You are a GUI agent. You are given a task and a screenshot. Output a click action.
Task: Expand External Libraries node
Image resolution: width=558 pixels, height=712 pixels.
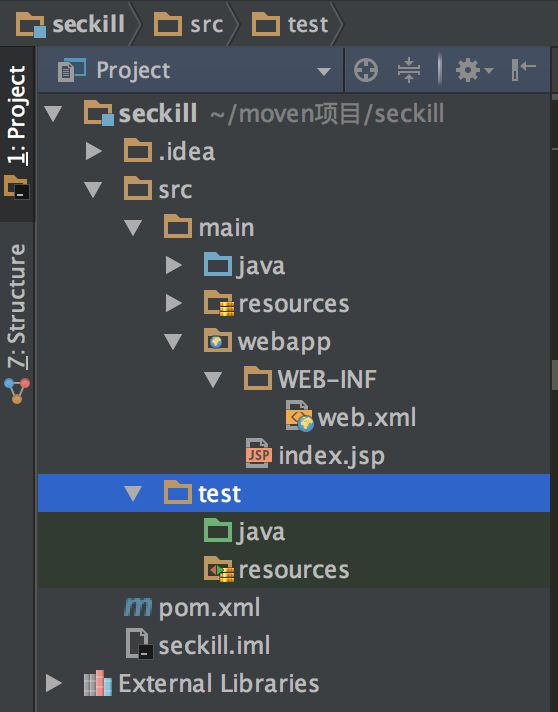point(54,683)
